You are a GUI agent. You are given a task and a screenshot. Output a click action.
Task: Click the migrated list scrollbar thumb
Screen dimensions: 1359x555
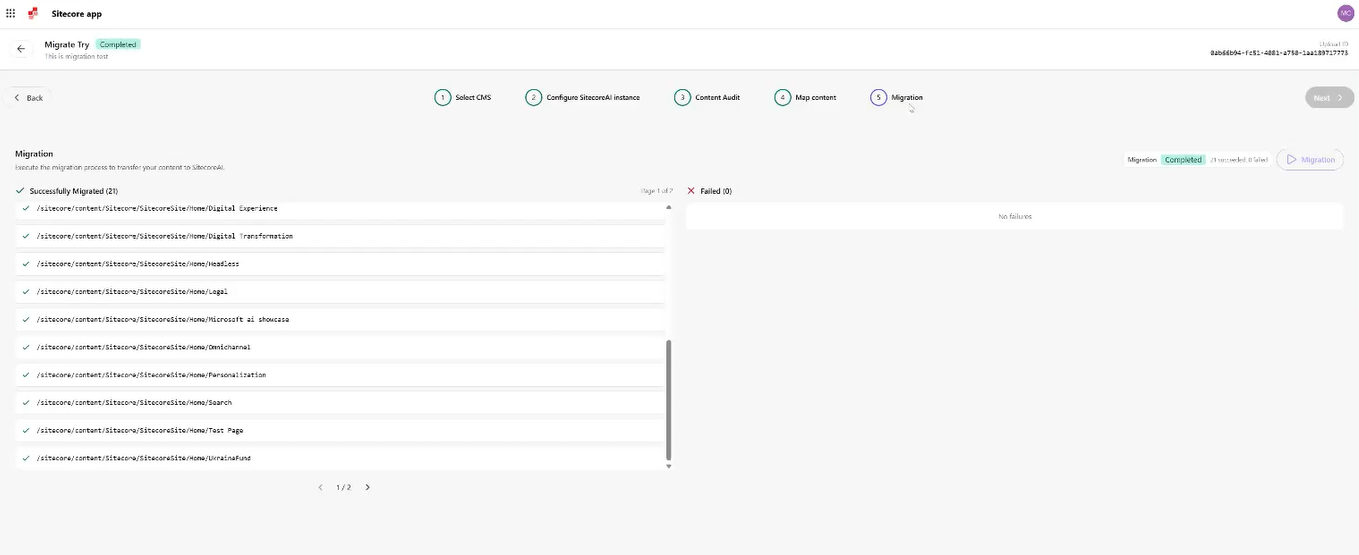click(x=669, y=399)
